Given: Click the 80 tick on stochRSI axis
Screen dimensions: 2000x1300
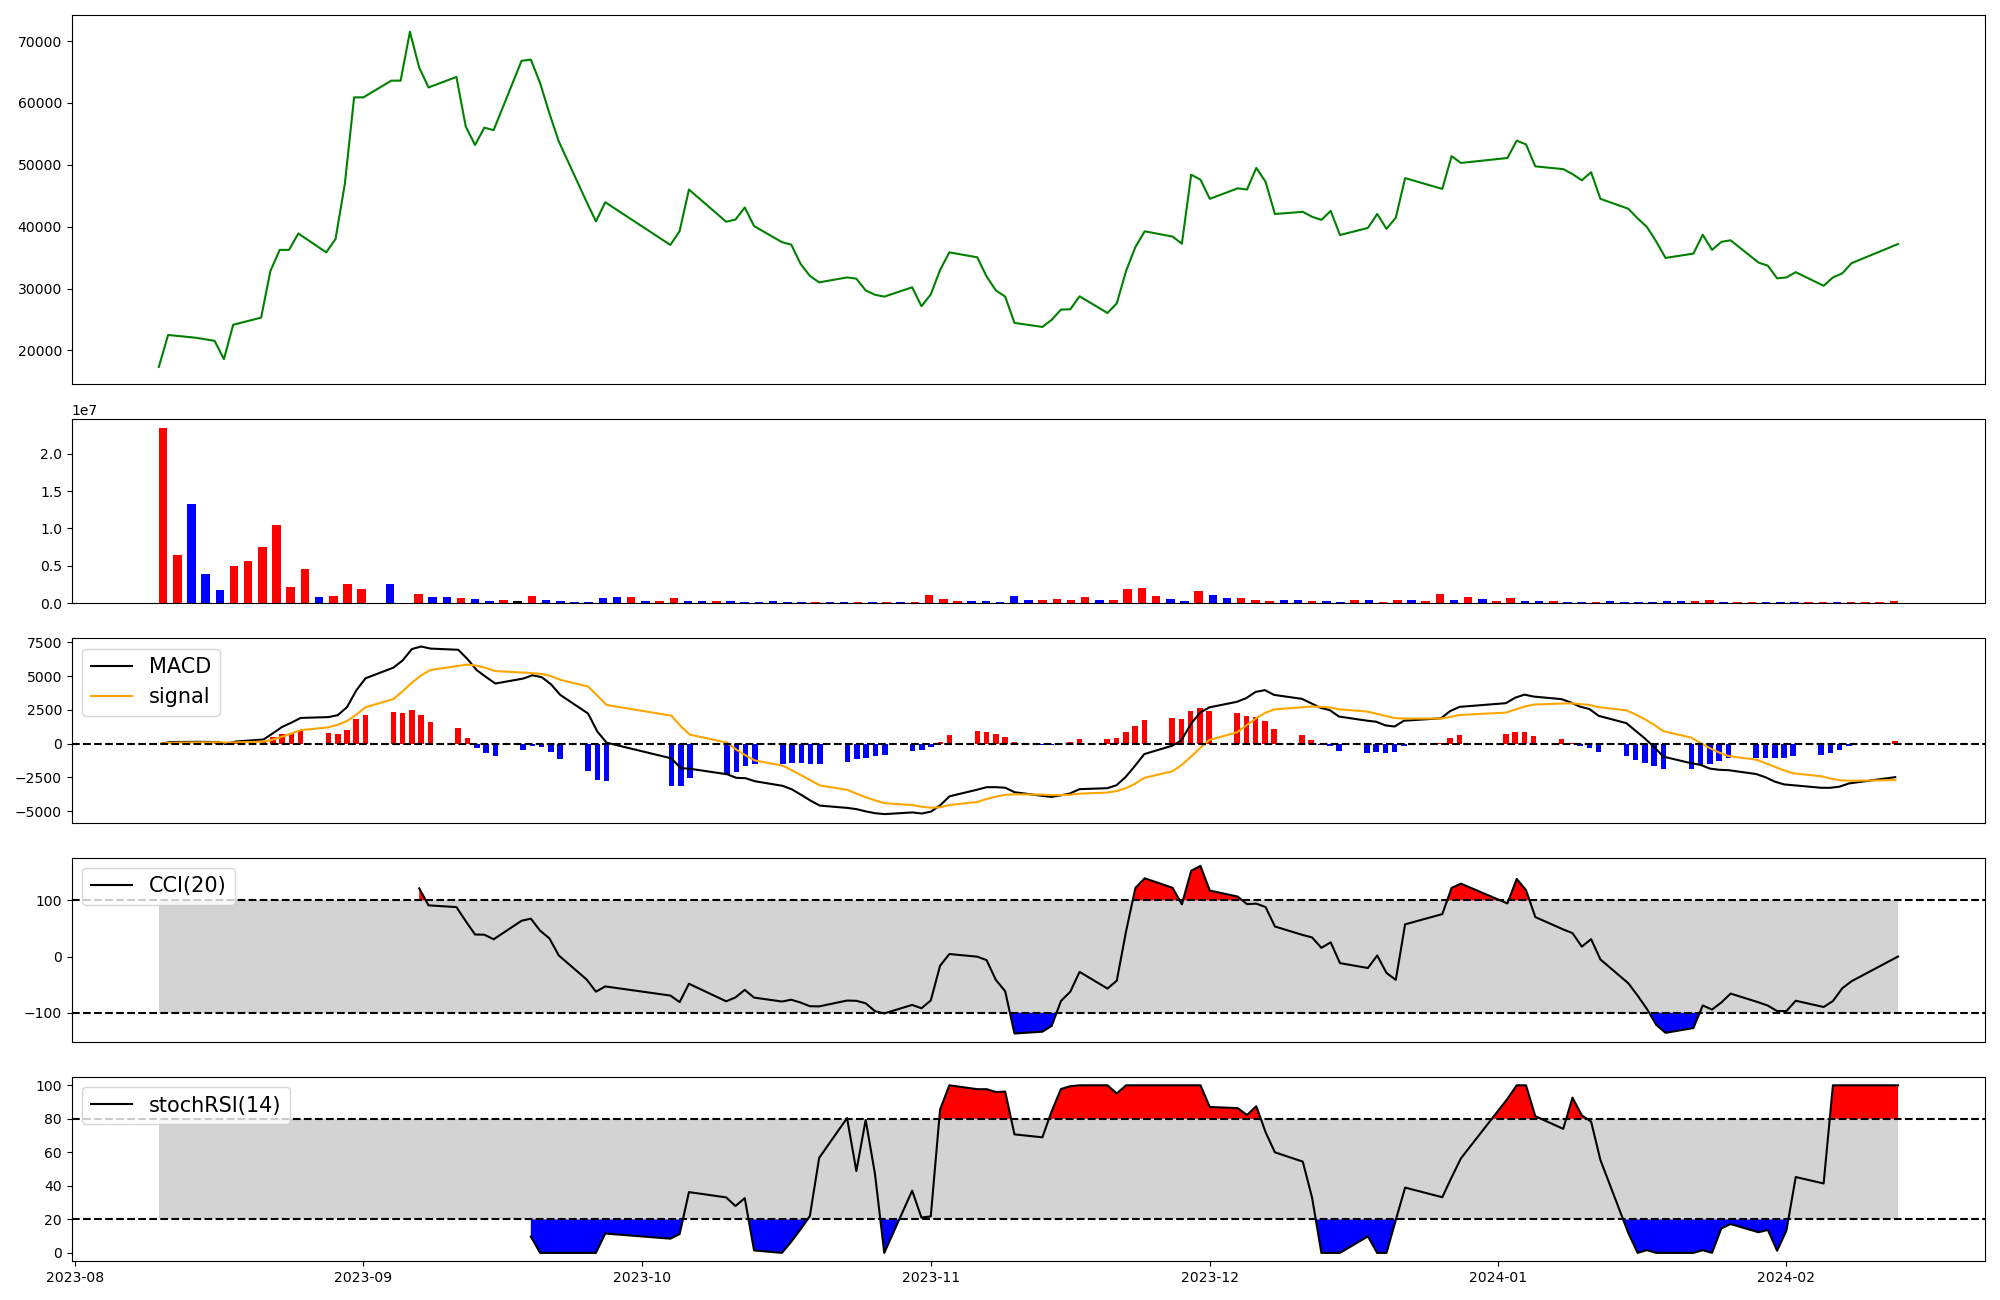Looking at the screenshot, I should coord(54,1119).
